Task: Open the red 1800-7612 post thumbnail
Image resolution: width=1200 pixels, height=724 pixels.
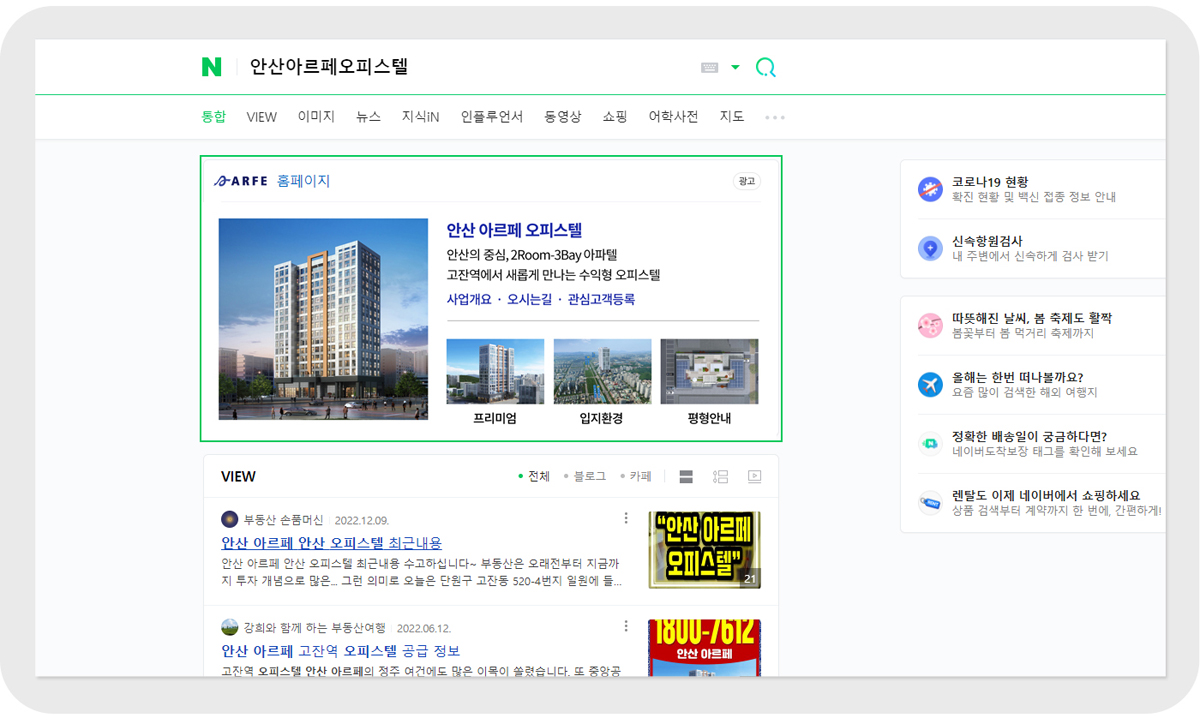Action: pos(704,648)
